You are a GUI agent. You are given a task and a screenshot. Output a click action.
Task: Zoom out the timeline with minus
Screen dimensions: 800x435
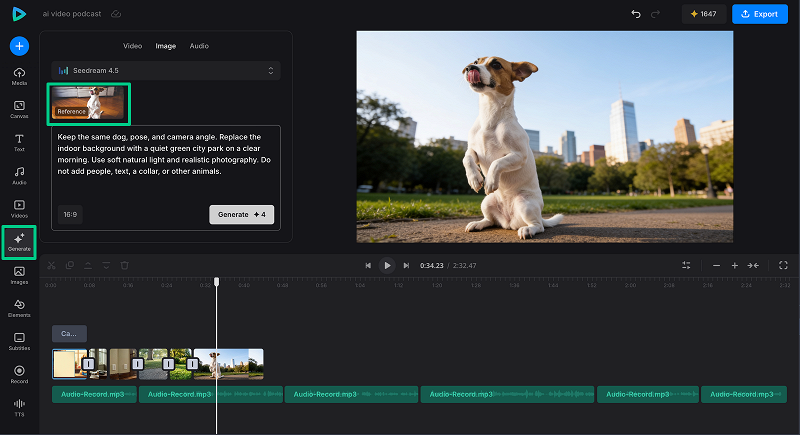click(x=716, y=265)
